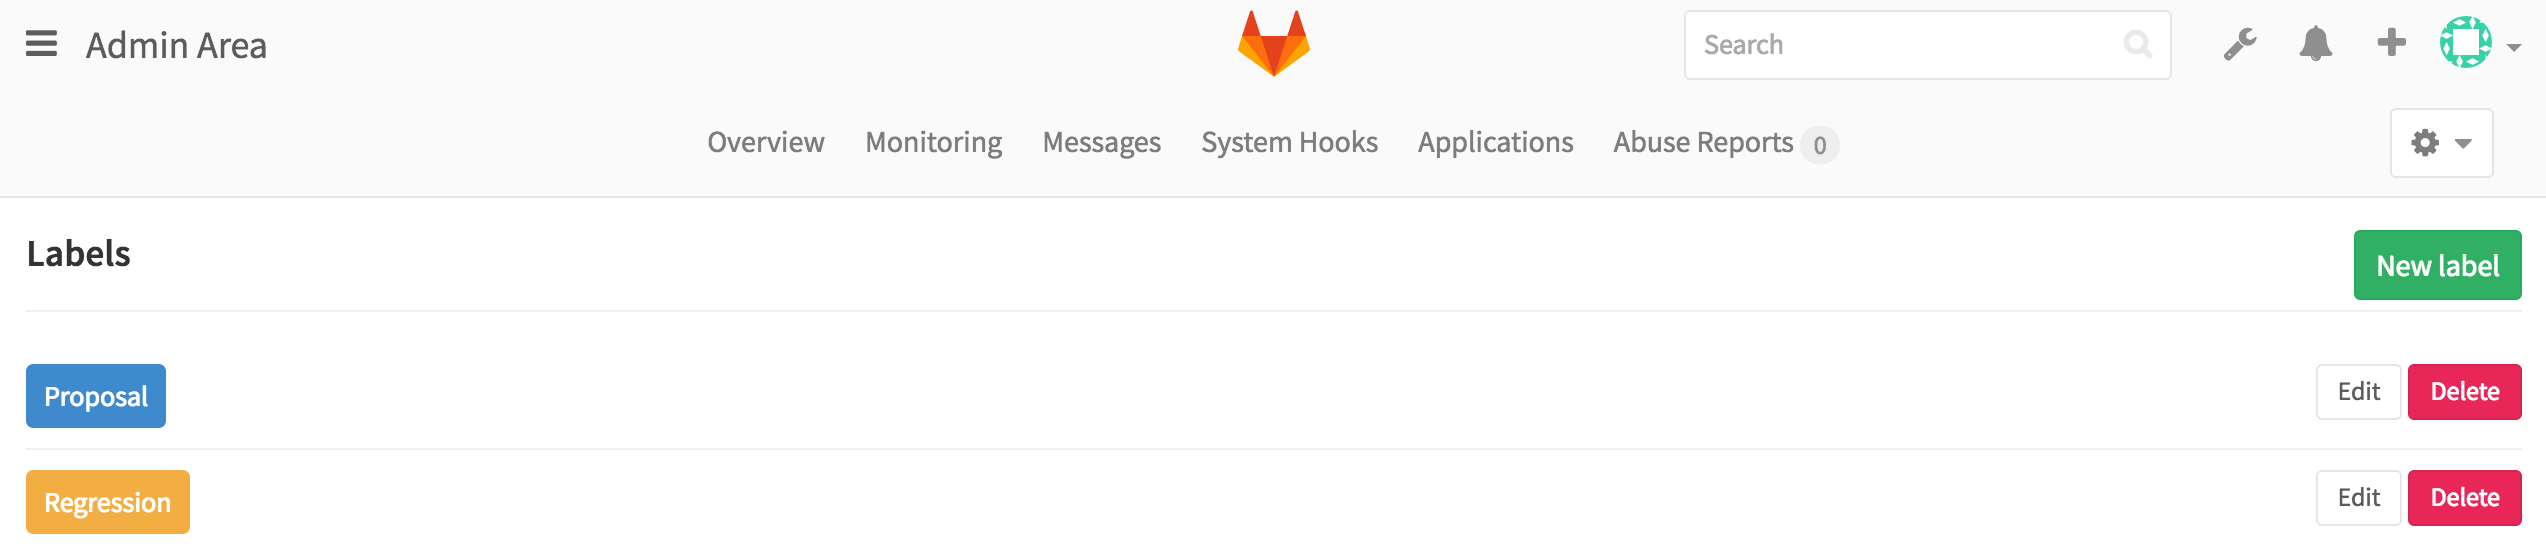Click the user avatar icon

2465,43
